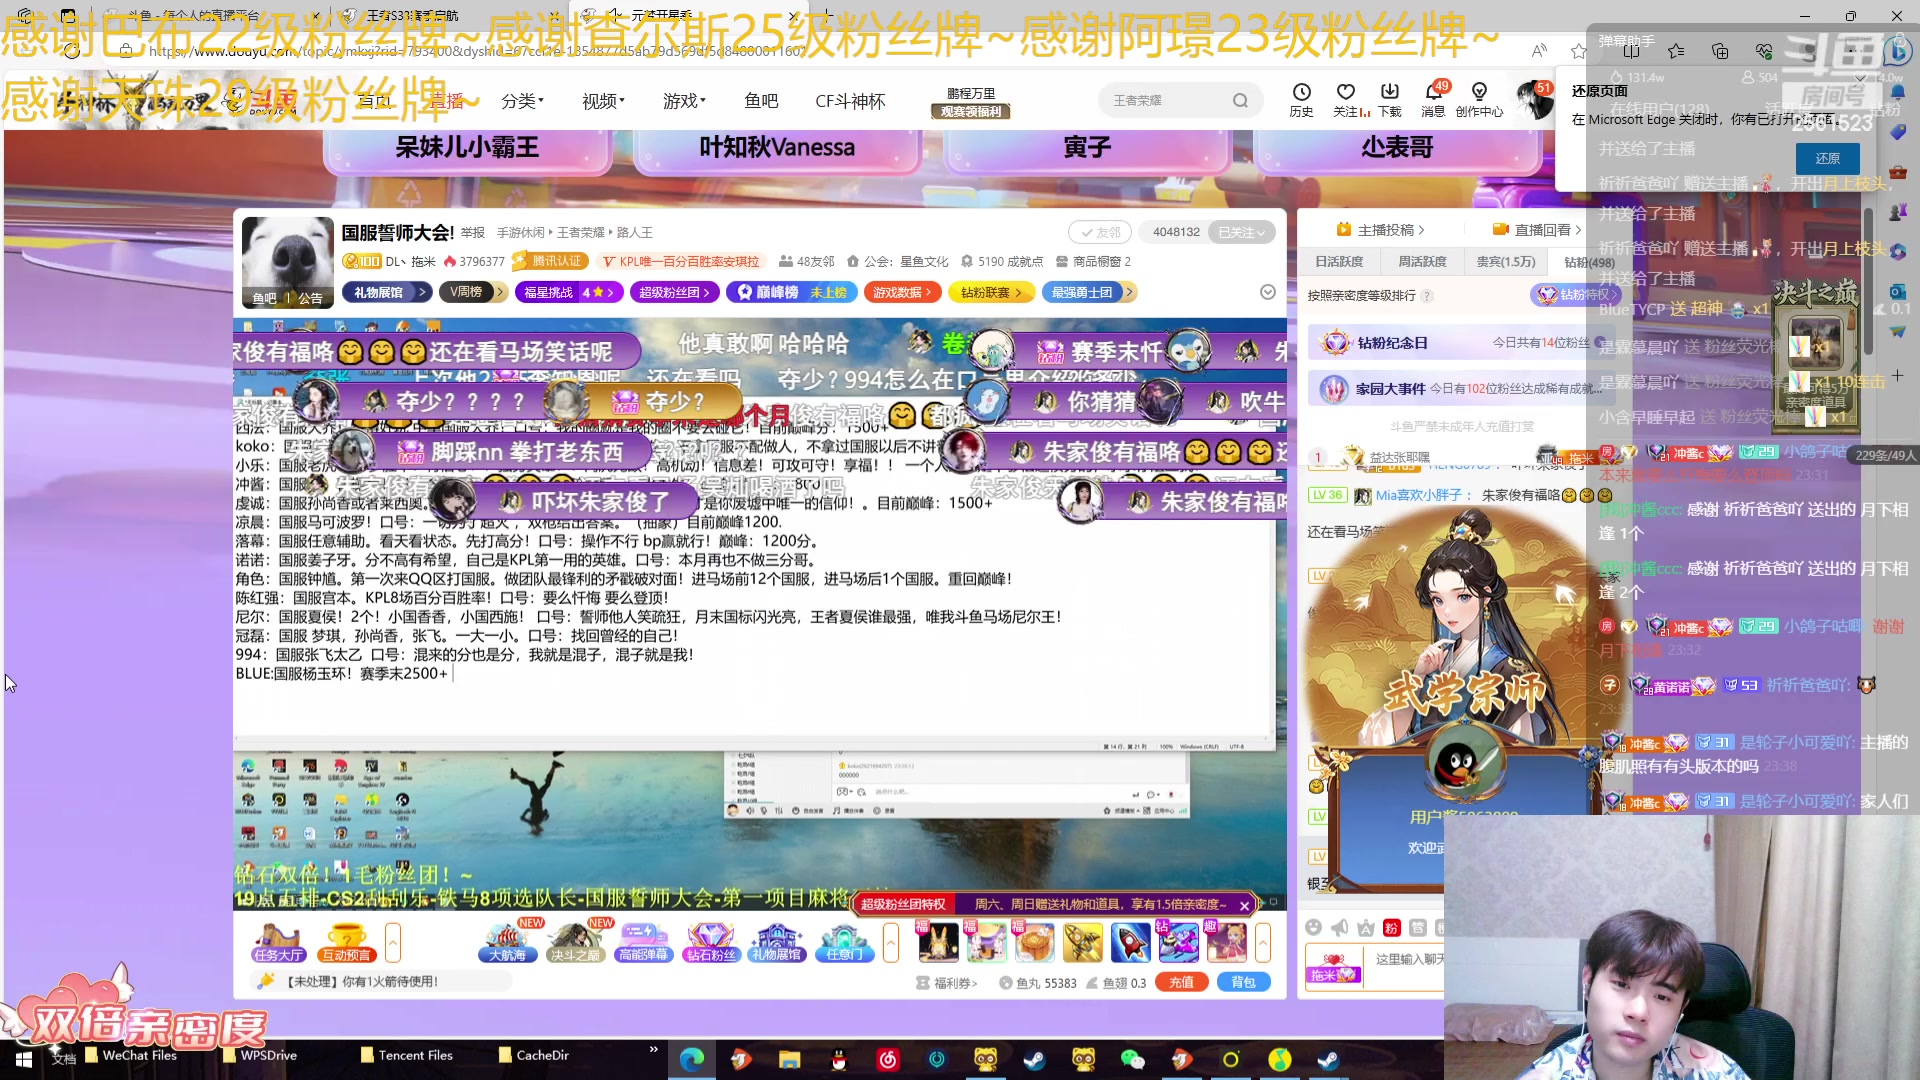
Task: Open the 互动预言 prediction icon
Action: click(345, 942)
